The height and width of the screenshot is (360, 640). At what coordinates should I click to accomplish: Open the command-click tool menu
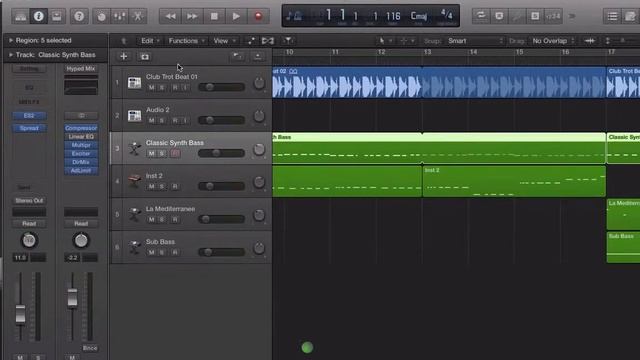pyautogui.click(x=407, y=41)
